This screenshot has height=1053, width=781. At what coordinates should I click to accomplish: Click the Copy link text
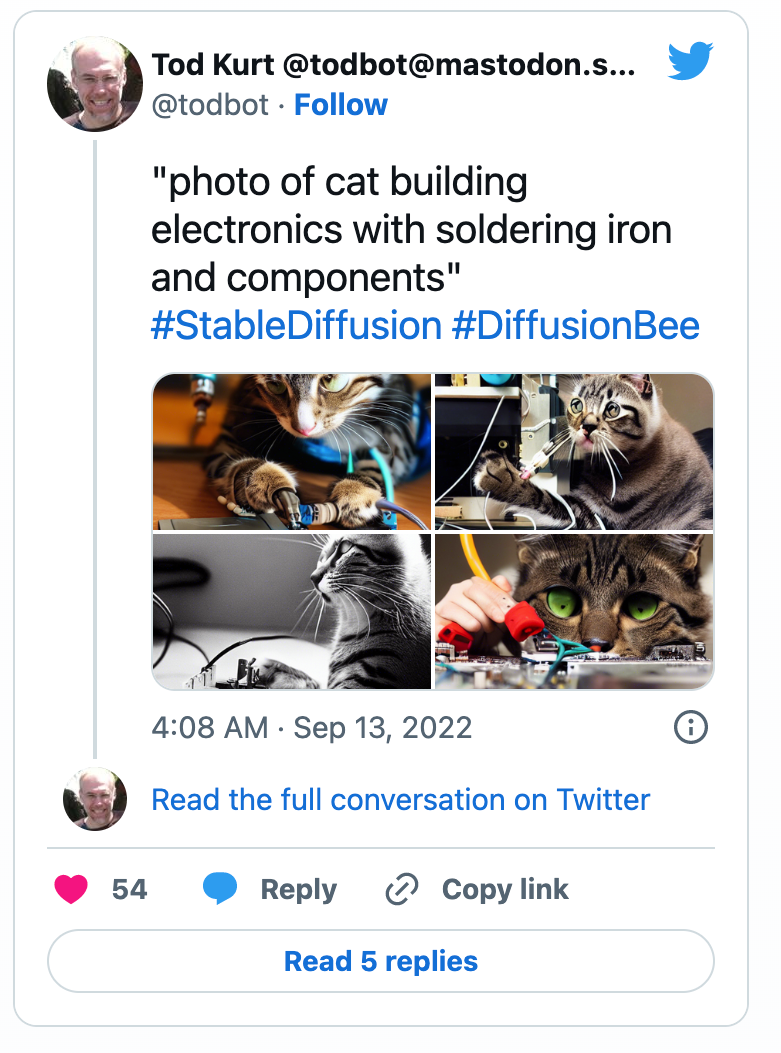coord(505,889)
